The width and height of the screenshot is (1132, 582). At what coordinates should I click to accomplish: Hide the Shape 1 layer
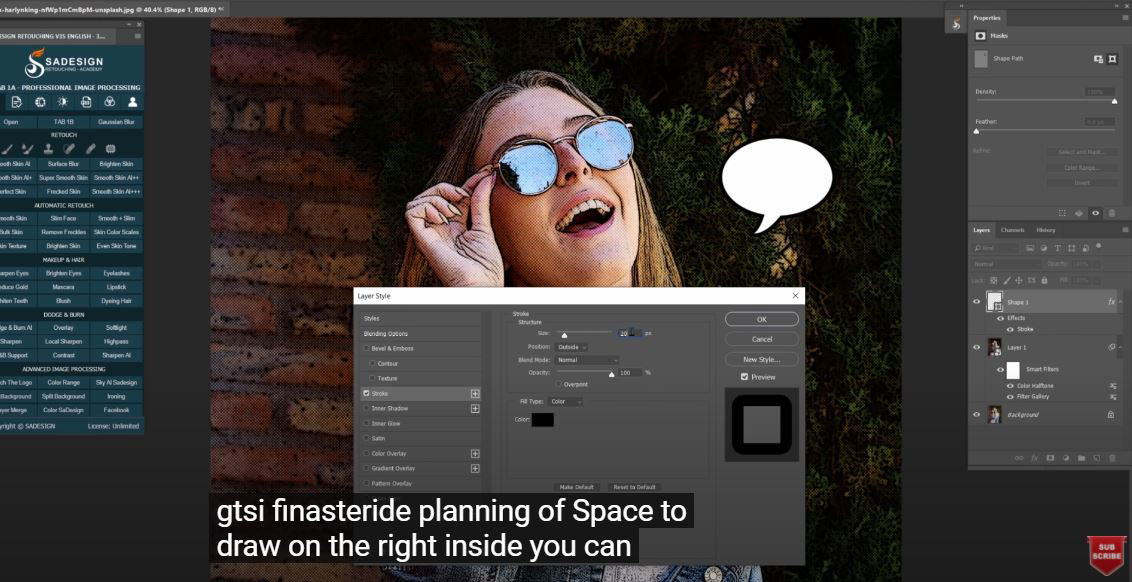[x=977, y=302]
